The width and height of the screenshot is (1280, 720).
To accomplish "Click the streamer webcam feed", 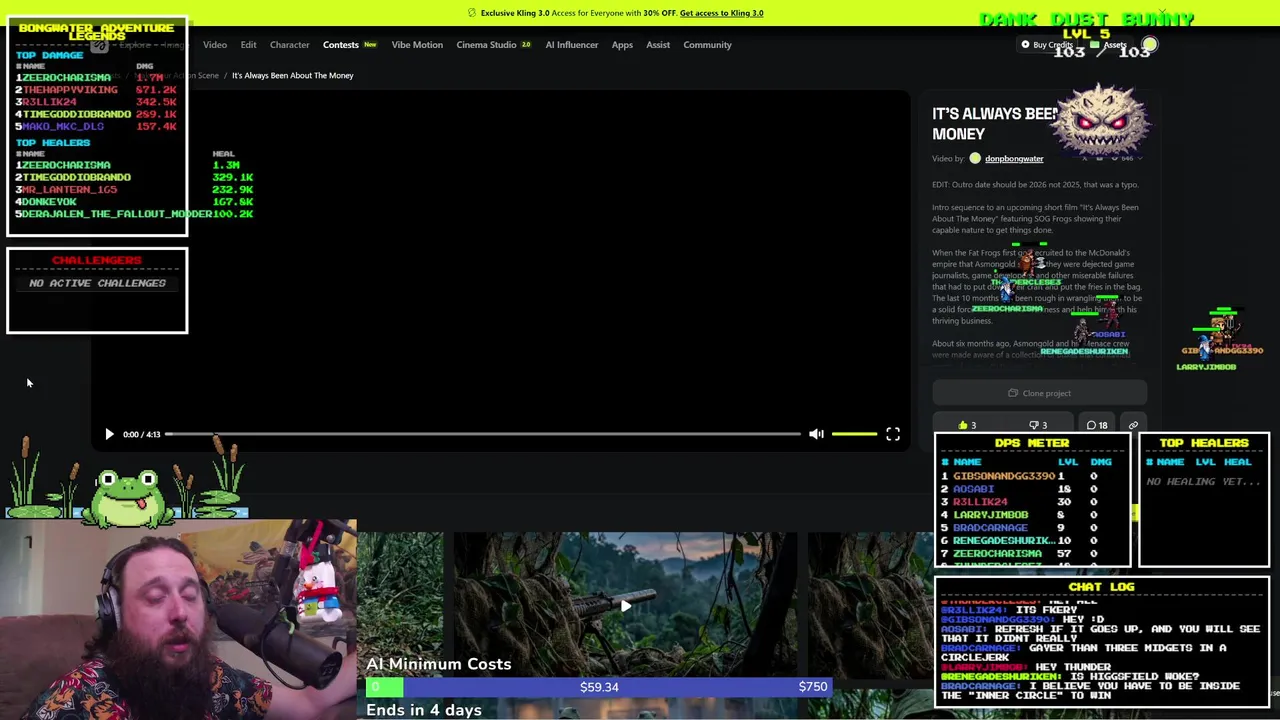I will (x=178, y=620).
